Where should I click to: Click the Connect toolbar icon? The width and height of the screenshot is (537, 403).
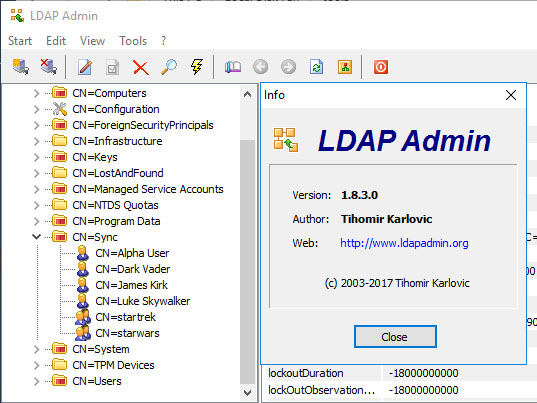point(21,67)
